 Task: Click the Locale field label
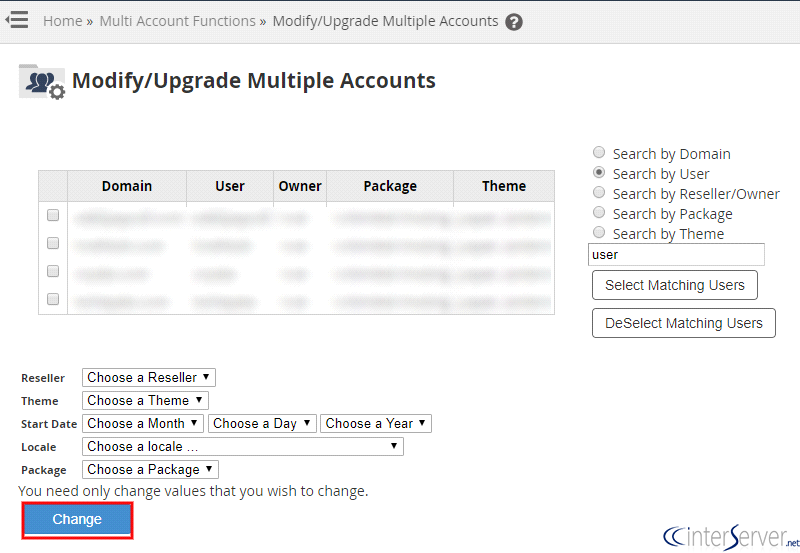39,447
